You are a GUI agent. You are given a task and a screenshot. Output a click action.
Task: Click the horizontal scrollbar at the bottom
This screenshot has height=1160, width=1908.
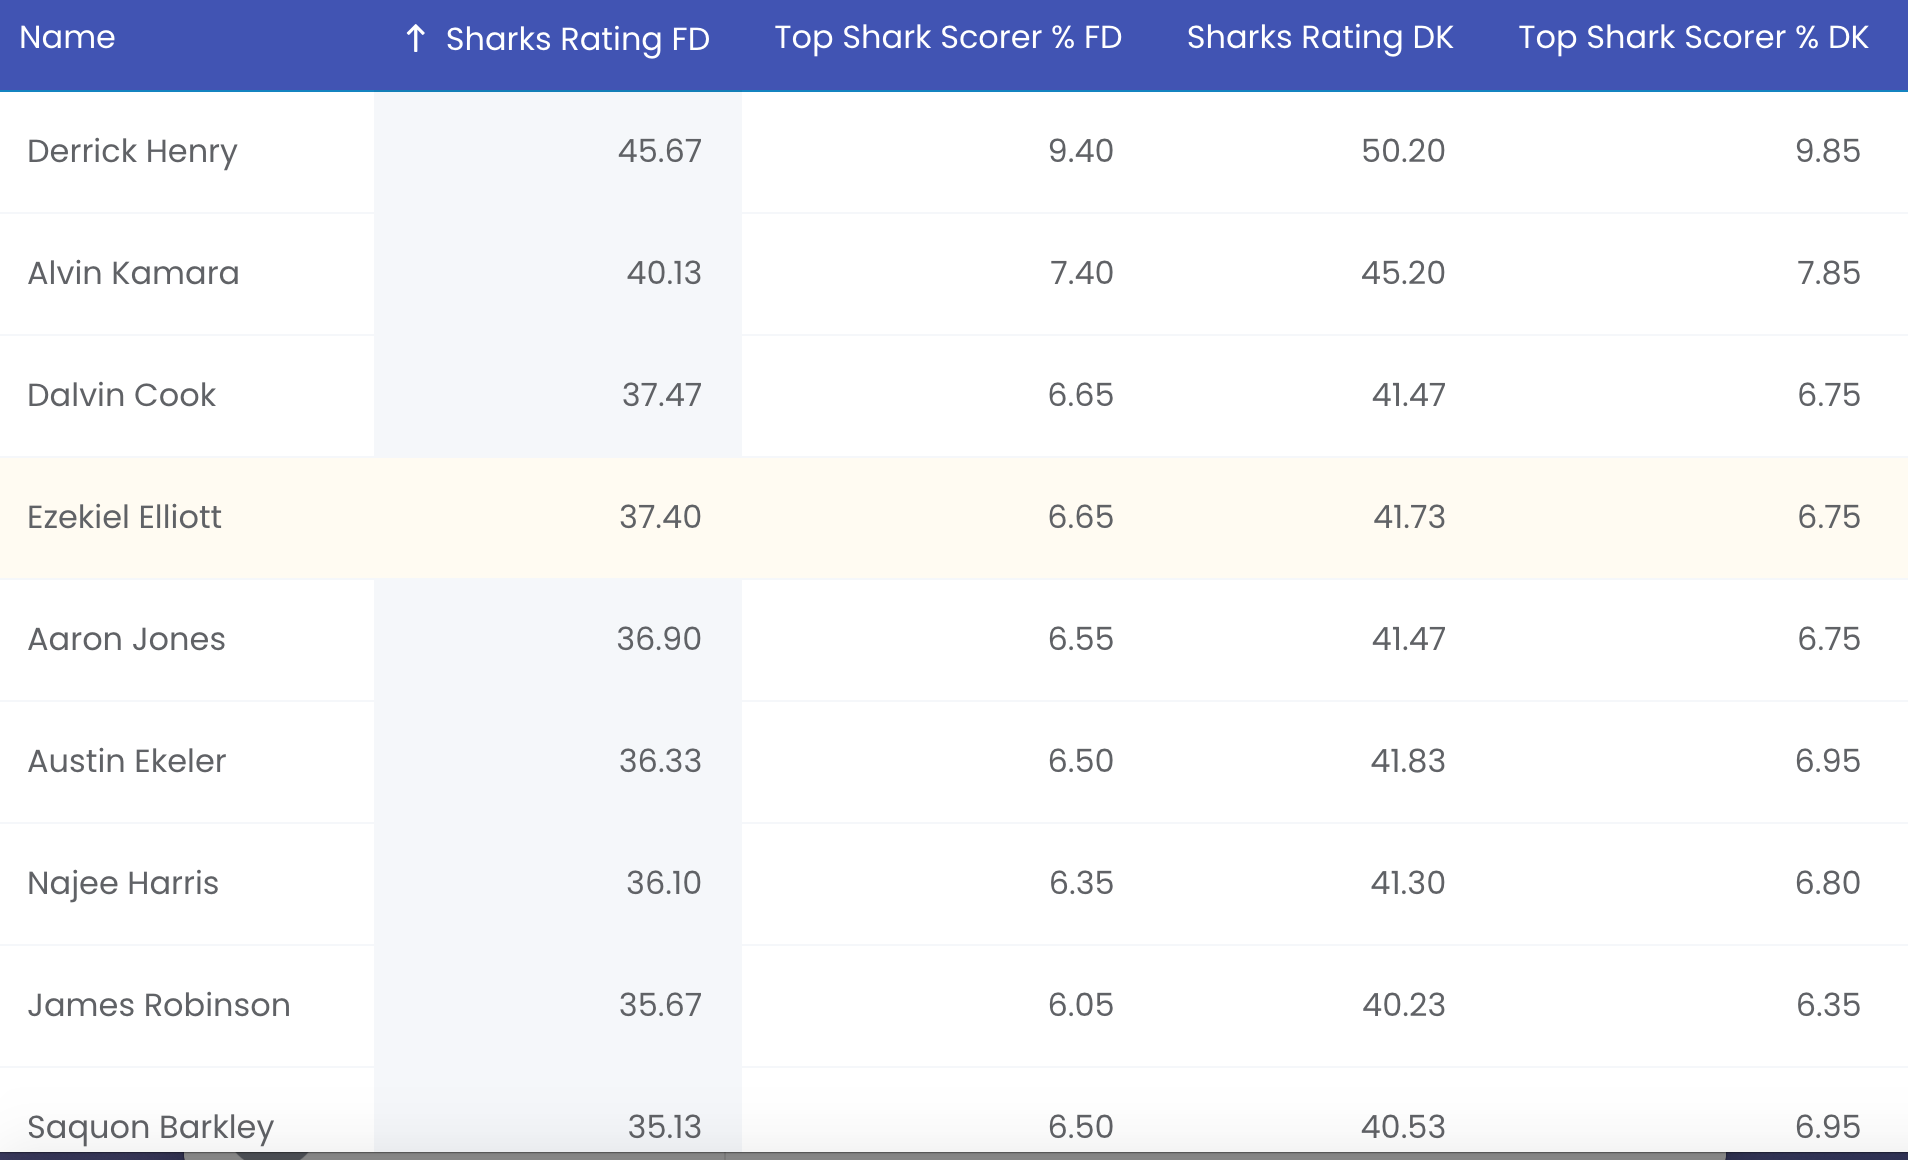(x=954, y=1155)
